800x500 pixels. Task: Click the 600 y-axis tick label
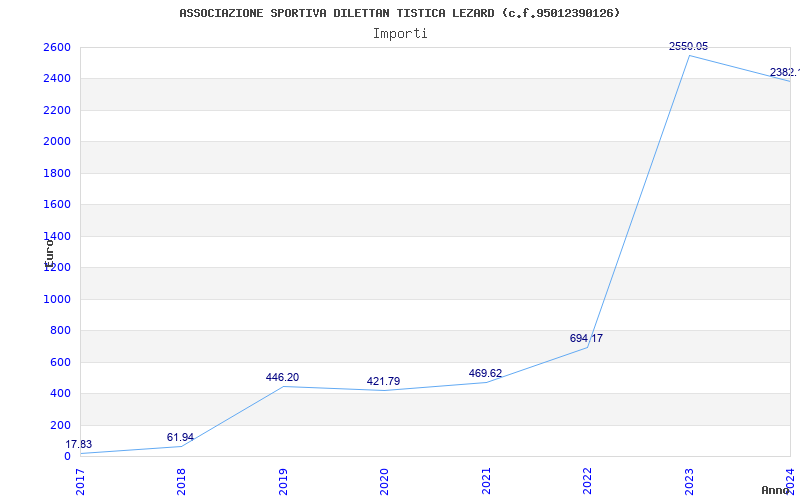click(60, 363)
